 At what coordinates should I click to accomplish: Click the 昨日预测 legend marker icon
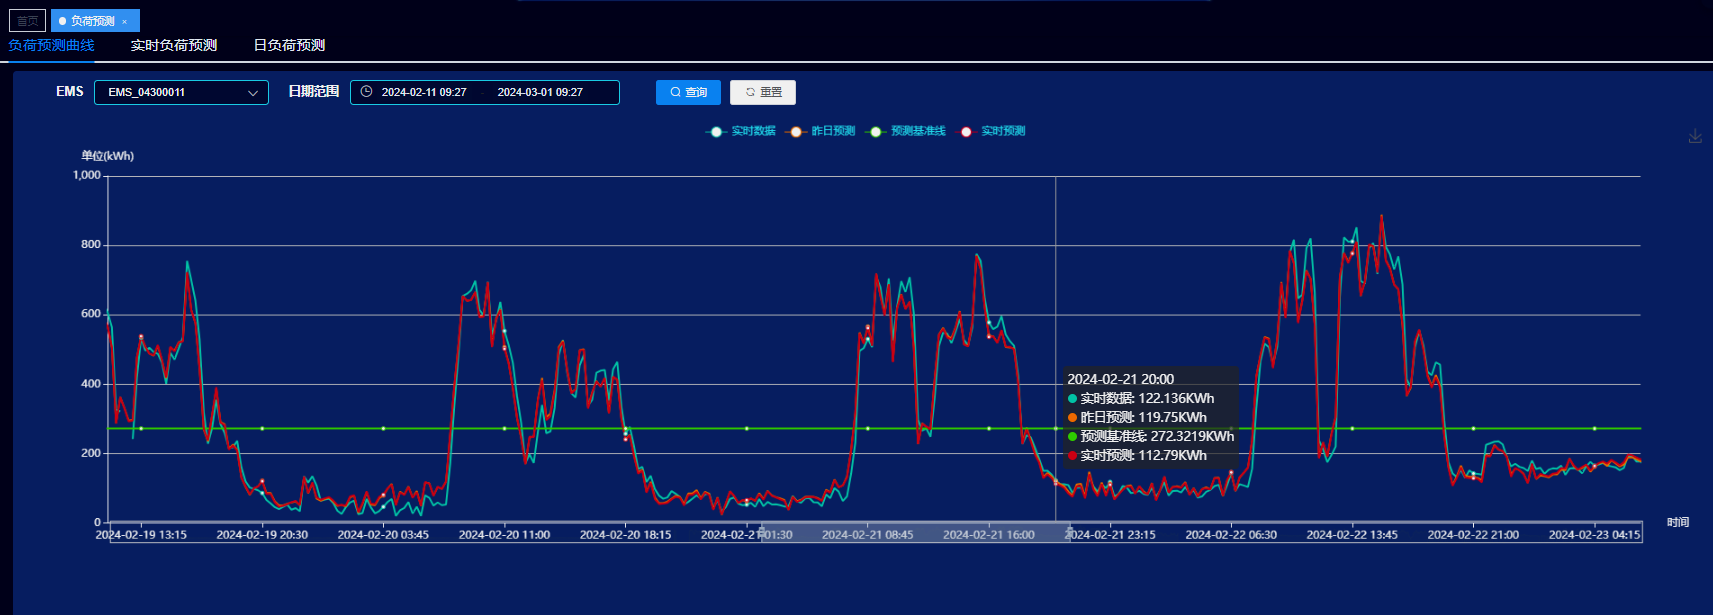click(796, 132)
